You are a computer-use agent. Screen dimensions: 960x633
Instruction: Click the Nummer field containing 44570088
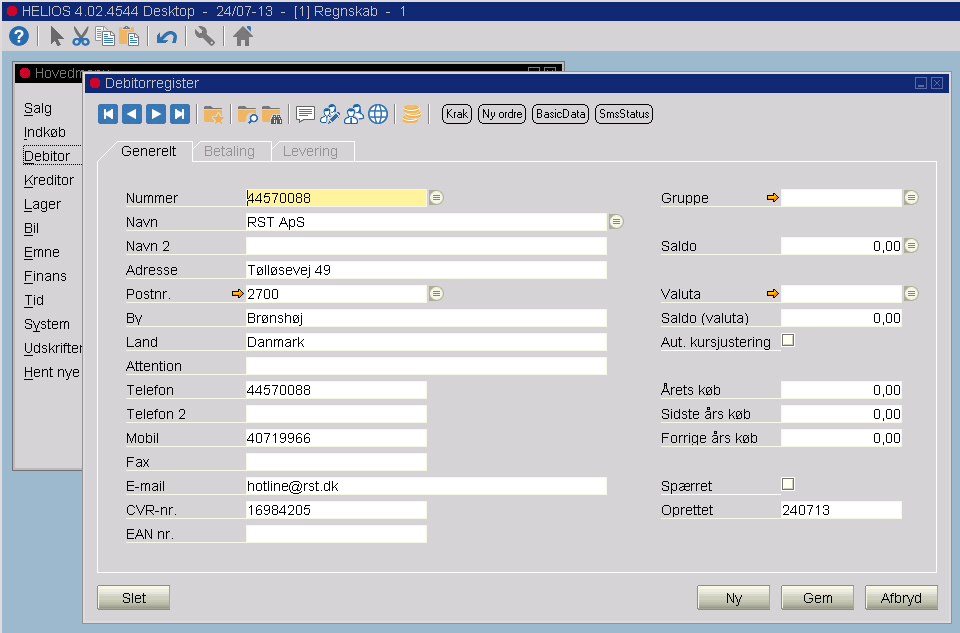point(336,198)
